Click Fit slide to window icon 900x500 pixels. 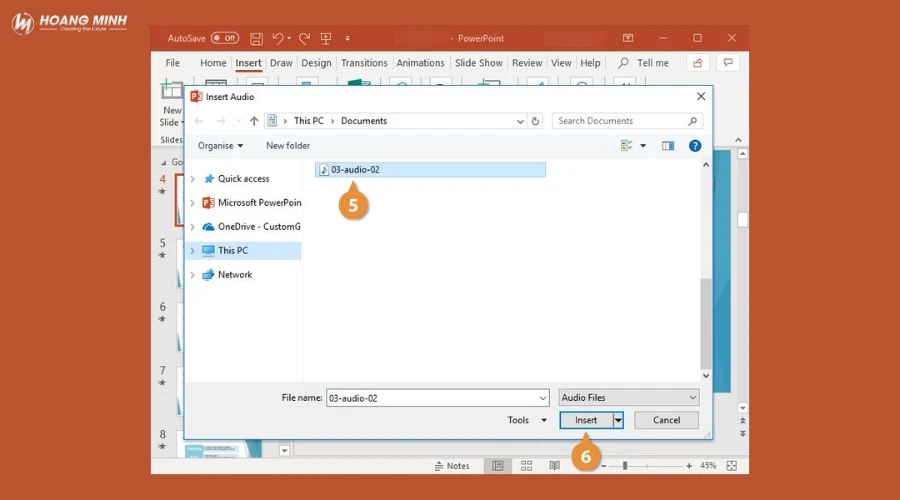click(732, 466)
